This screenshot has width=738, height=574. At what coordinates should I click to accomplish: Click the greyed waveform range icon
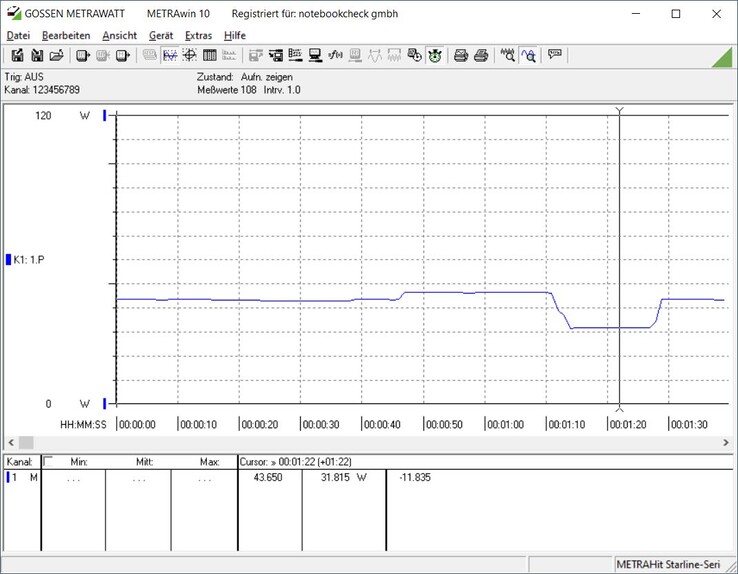click(x=394, y=56)
